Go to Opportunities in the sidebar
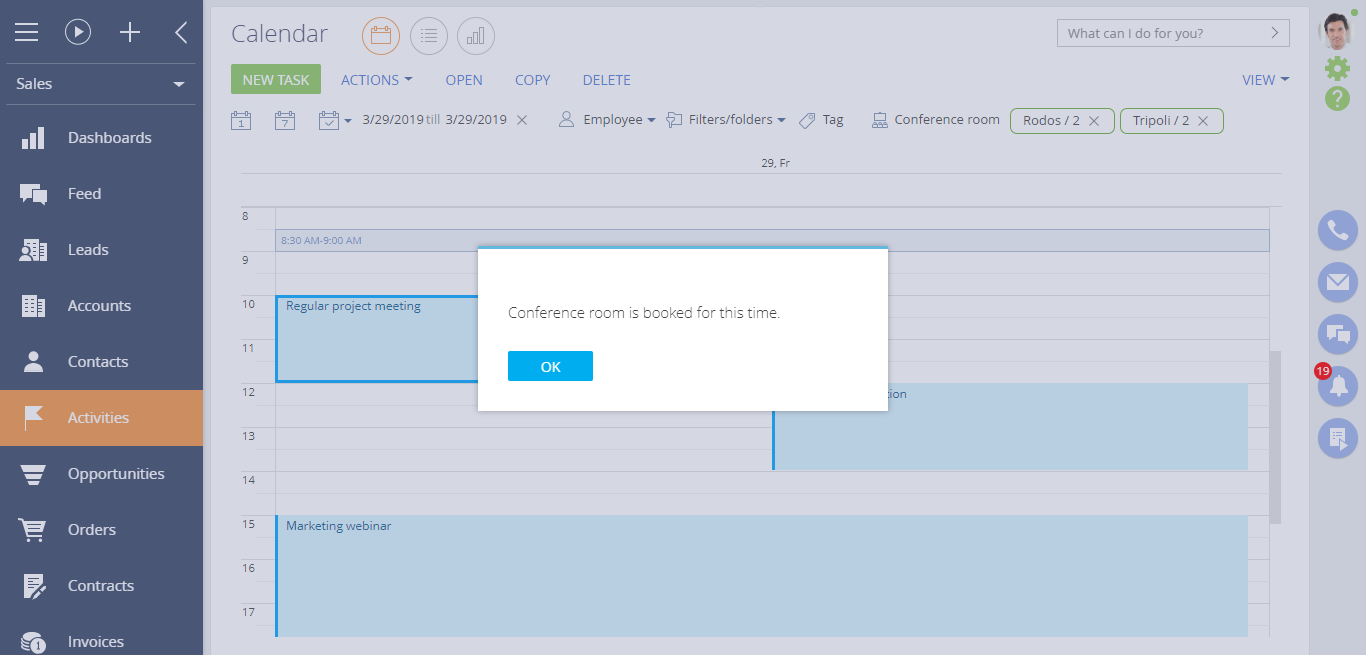Viewport: 1366px width, 655px height. 116,474
